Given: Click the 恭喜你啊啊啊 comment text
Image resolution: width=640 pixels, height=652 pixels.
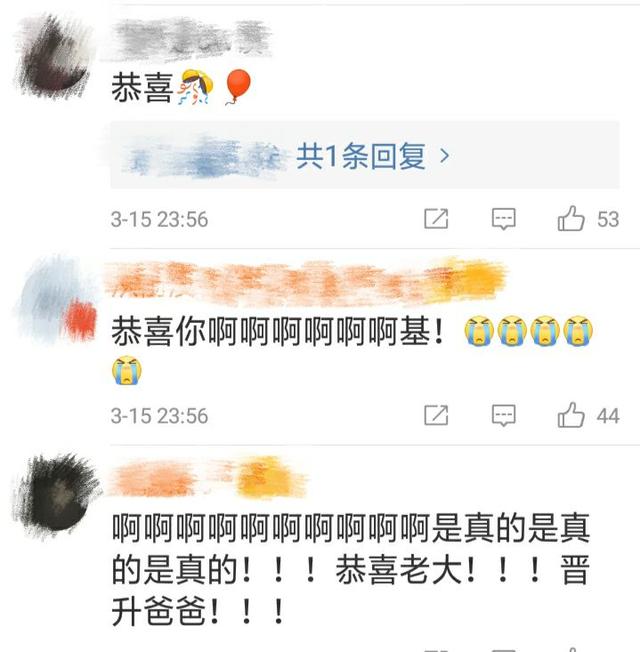Looking at the screenshot, I should (x=352, y=351).
